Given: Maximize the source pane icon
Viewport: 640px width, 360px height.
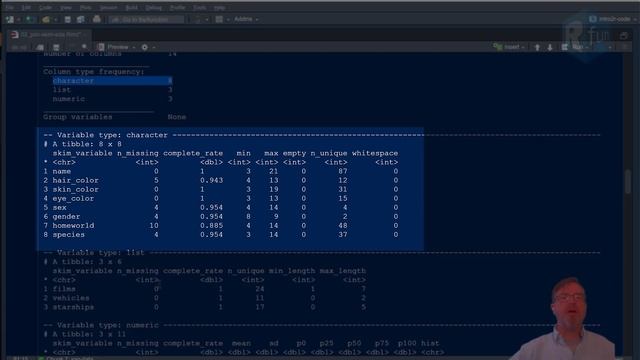Looking at the screenshot, I should pos(623,36).
